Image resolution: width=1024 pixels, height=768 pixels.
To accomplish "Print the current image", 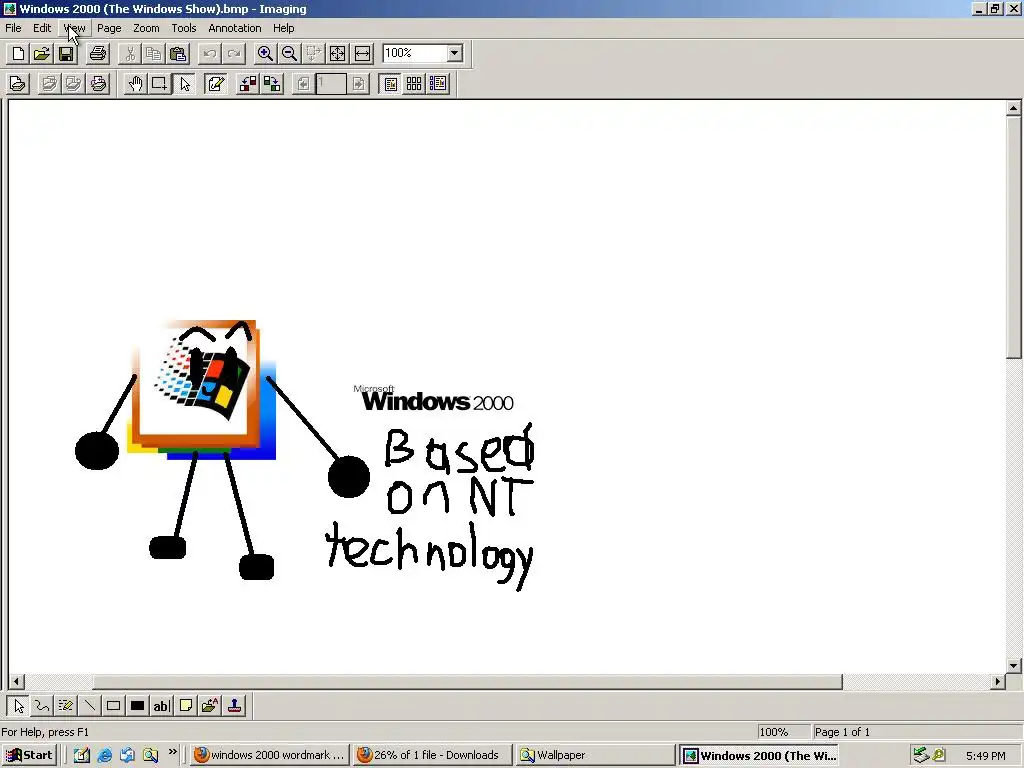I will [x=98, y=54].
